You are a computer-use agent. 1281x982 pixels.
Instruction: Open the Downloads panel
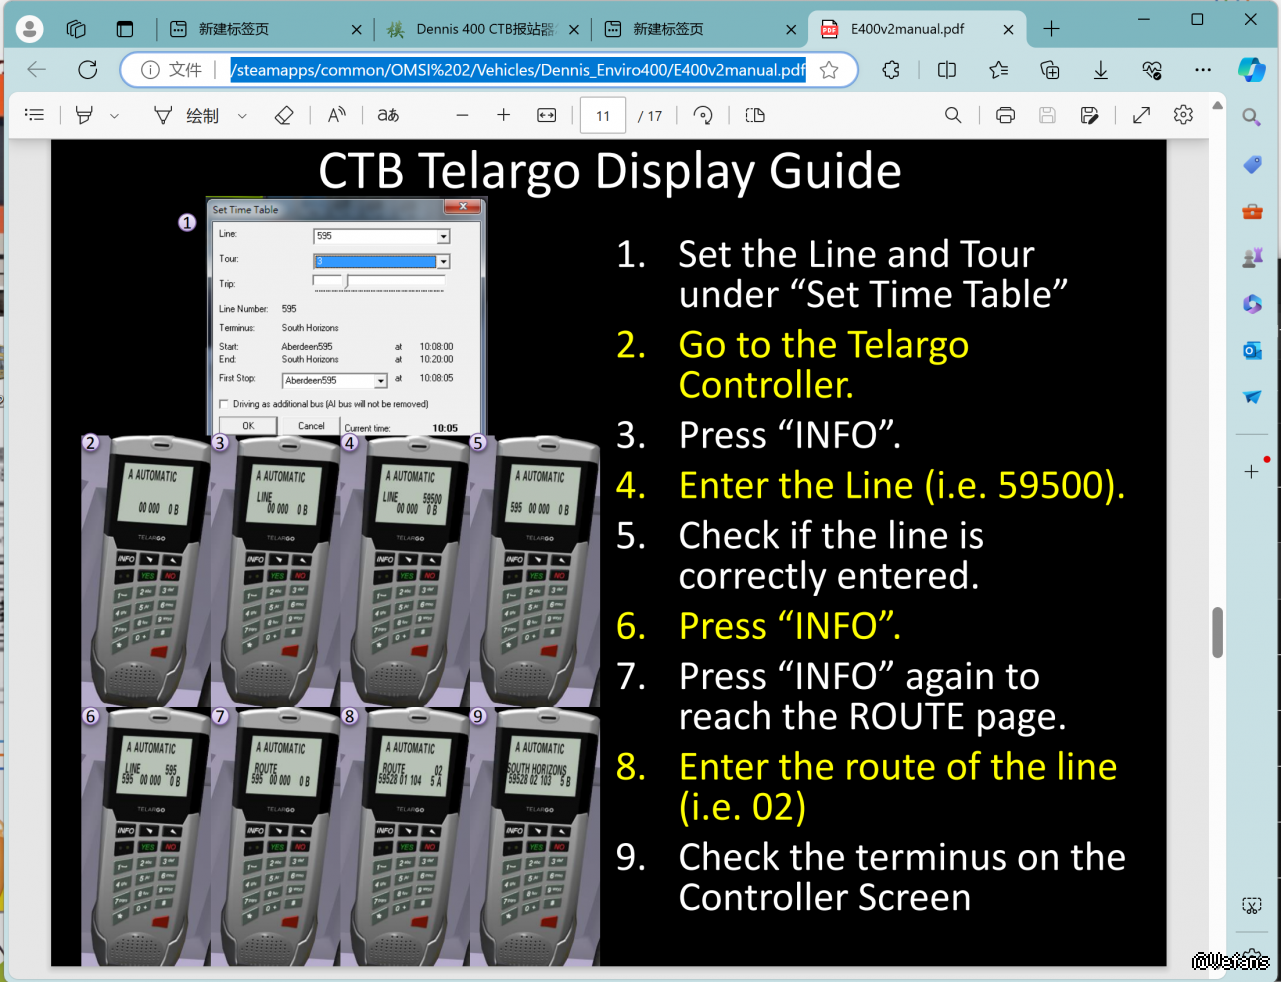click(1101, 69)
